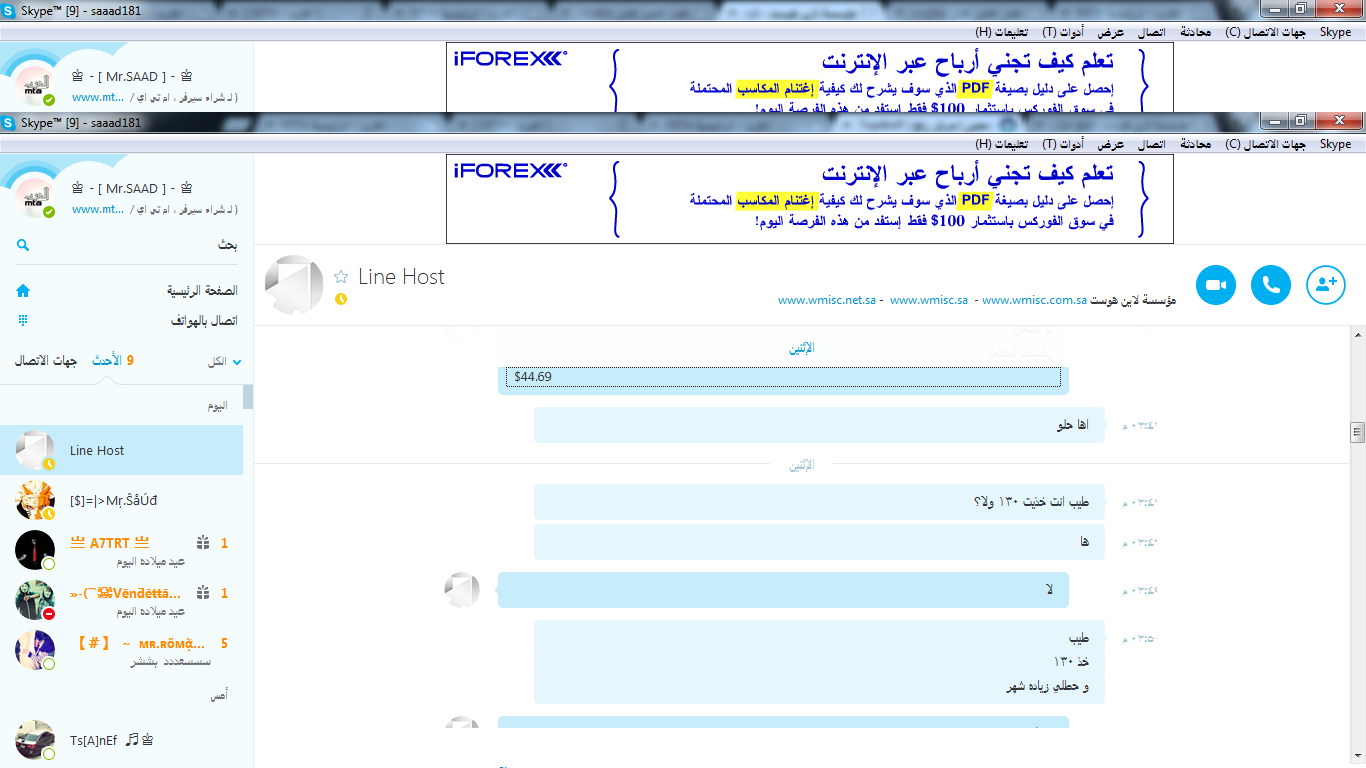Click Line Host's avatar in conversation header
This screenshot has height=768, width=1366.
tap(294, 285)
